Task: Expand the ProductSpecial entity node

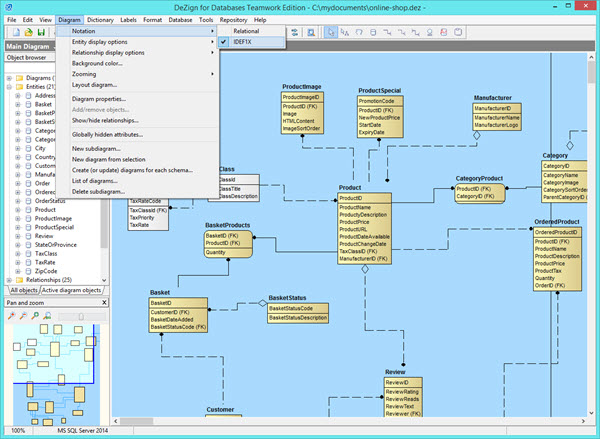Action: (18, 227)
